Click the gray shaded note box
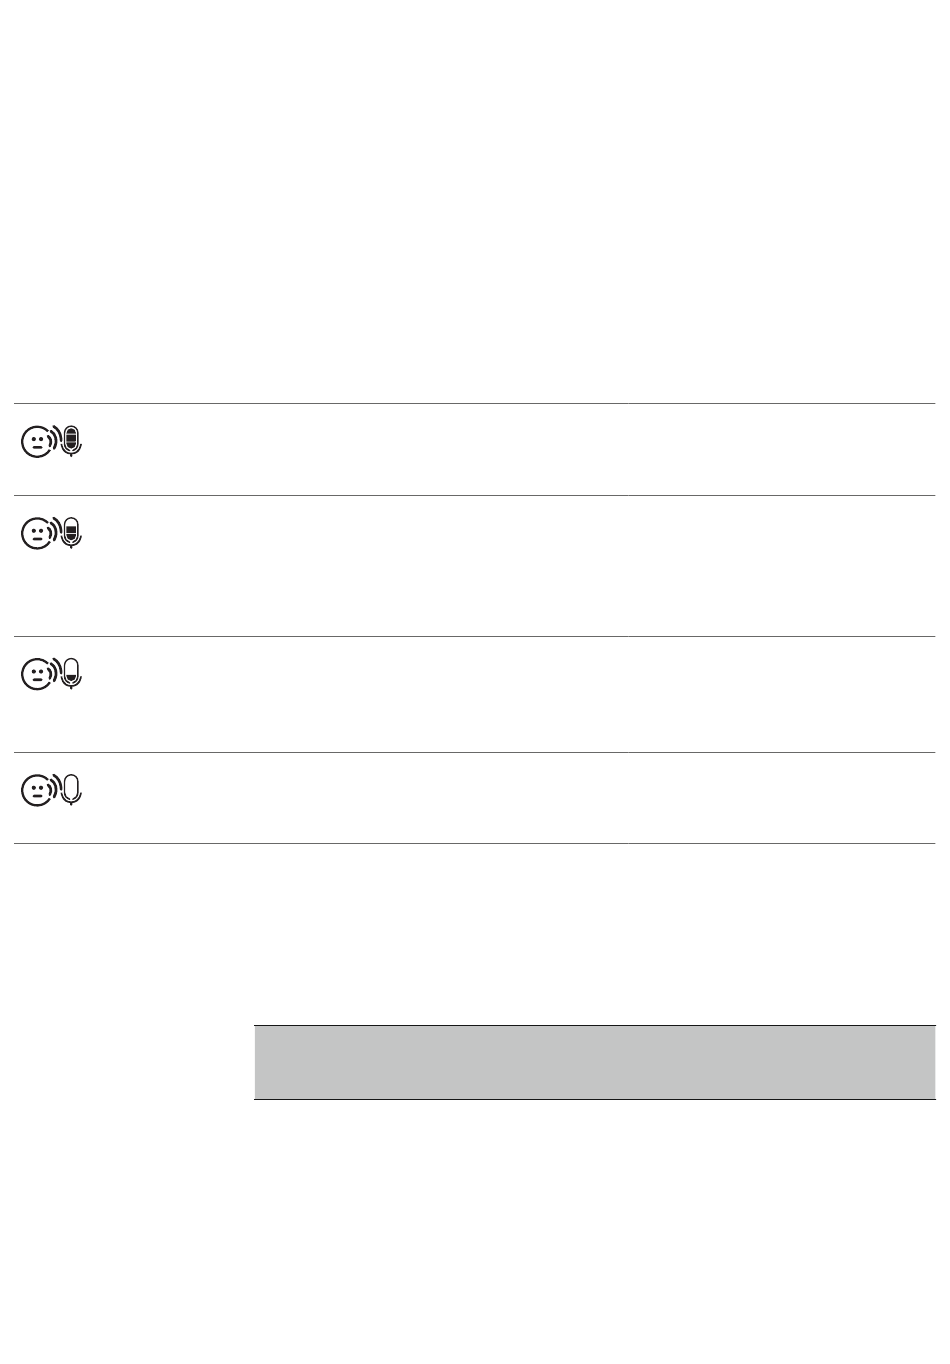 pyautogui.click(x=594, y=1063)
